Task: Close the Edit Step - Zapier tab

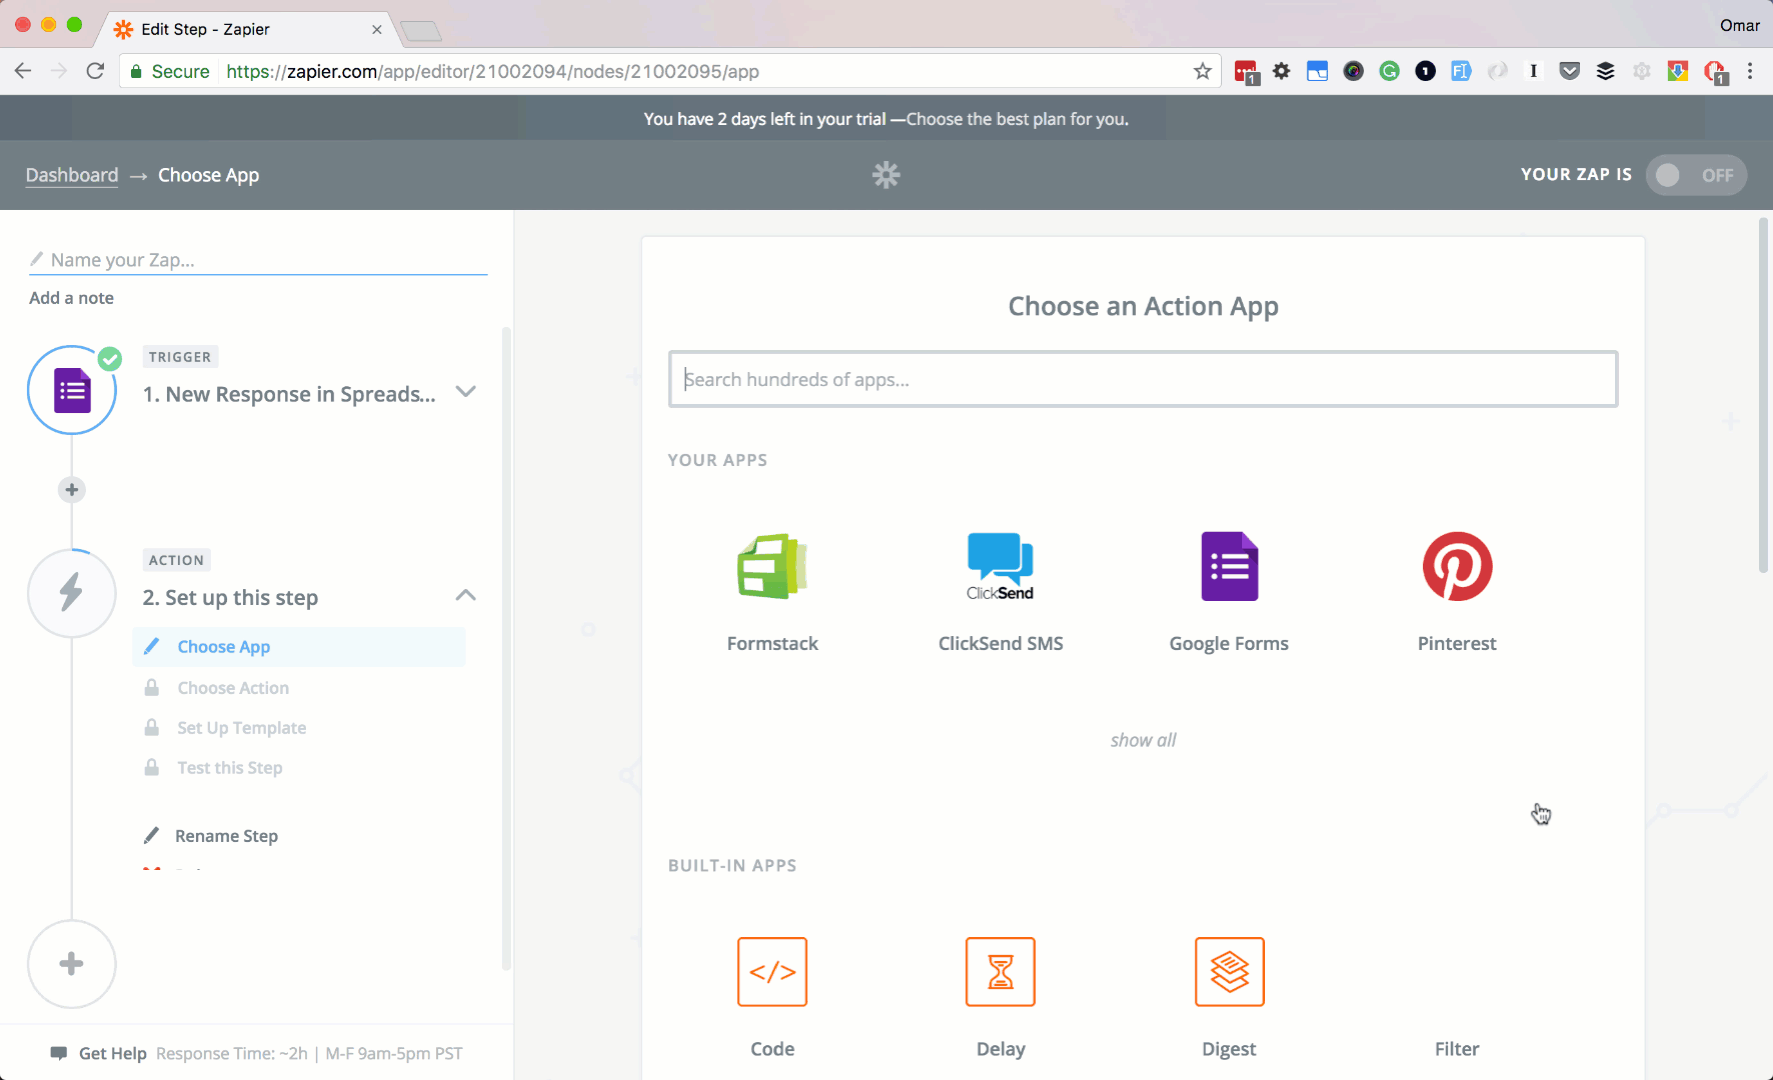Action: click(377, 29)
